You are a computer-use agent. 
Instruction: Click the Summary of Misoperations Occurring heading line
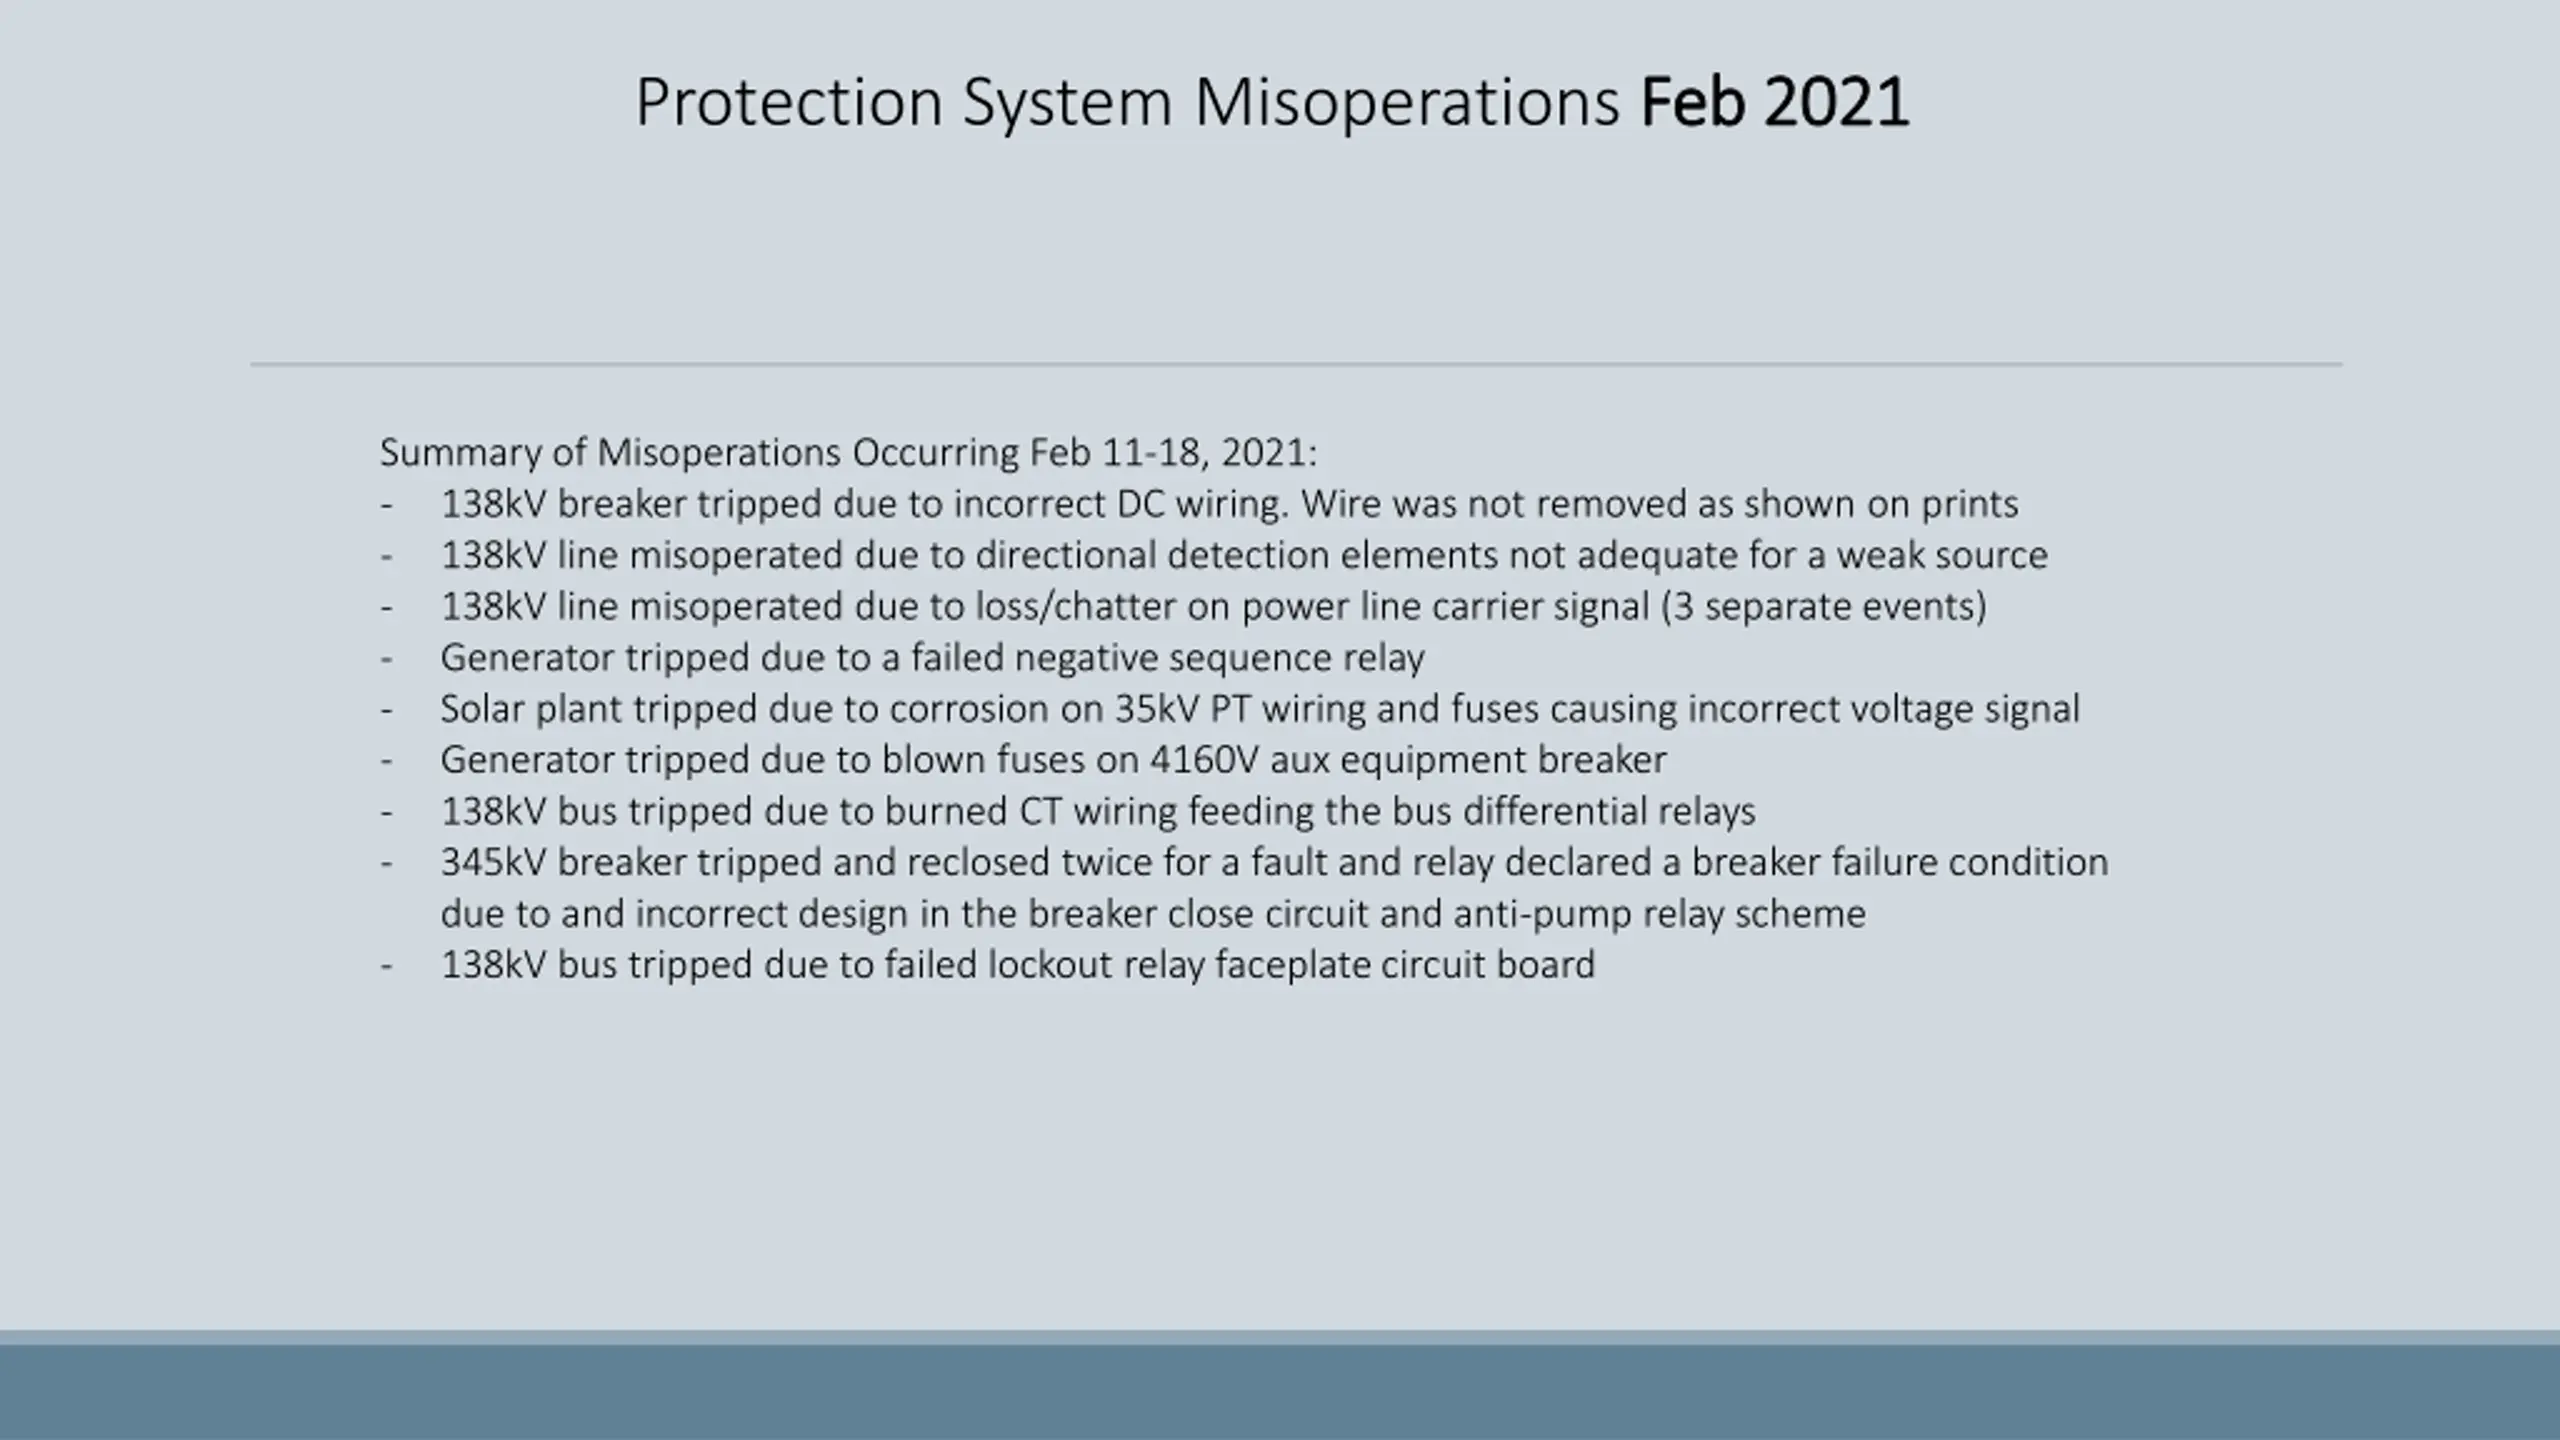(x=848, y=453)
